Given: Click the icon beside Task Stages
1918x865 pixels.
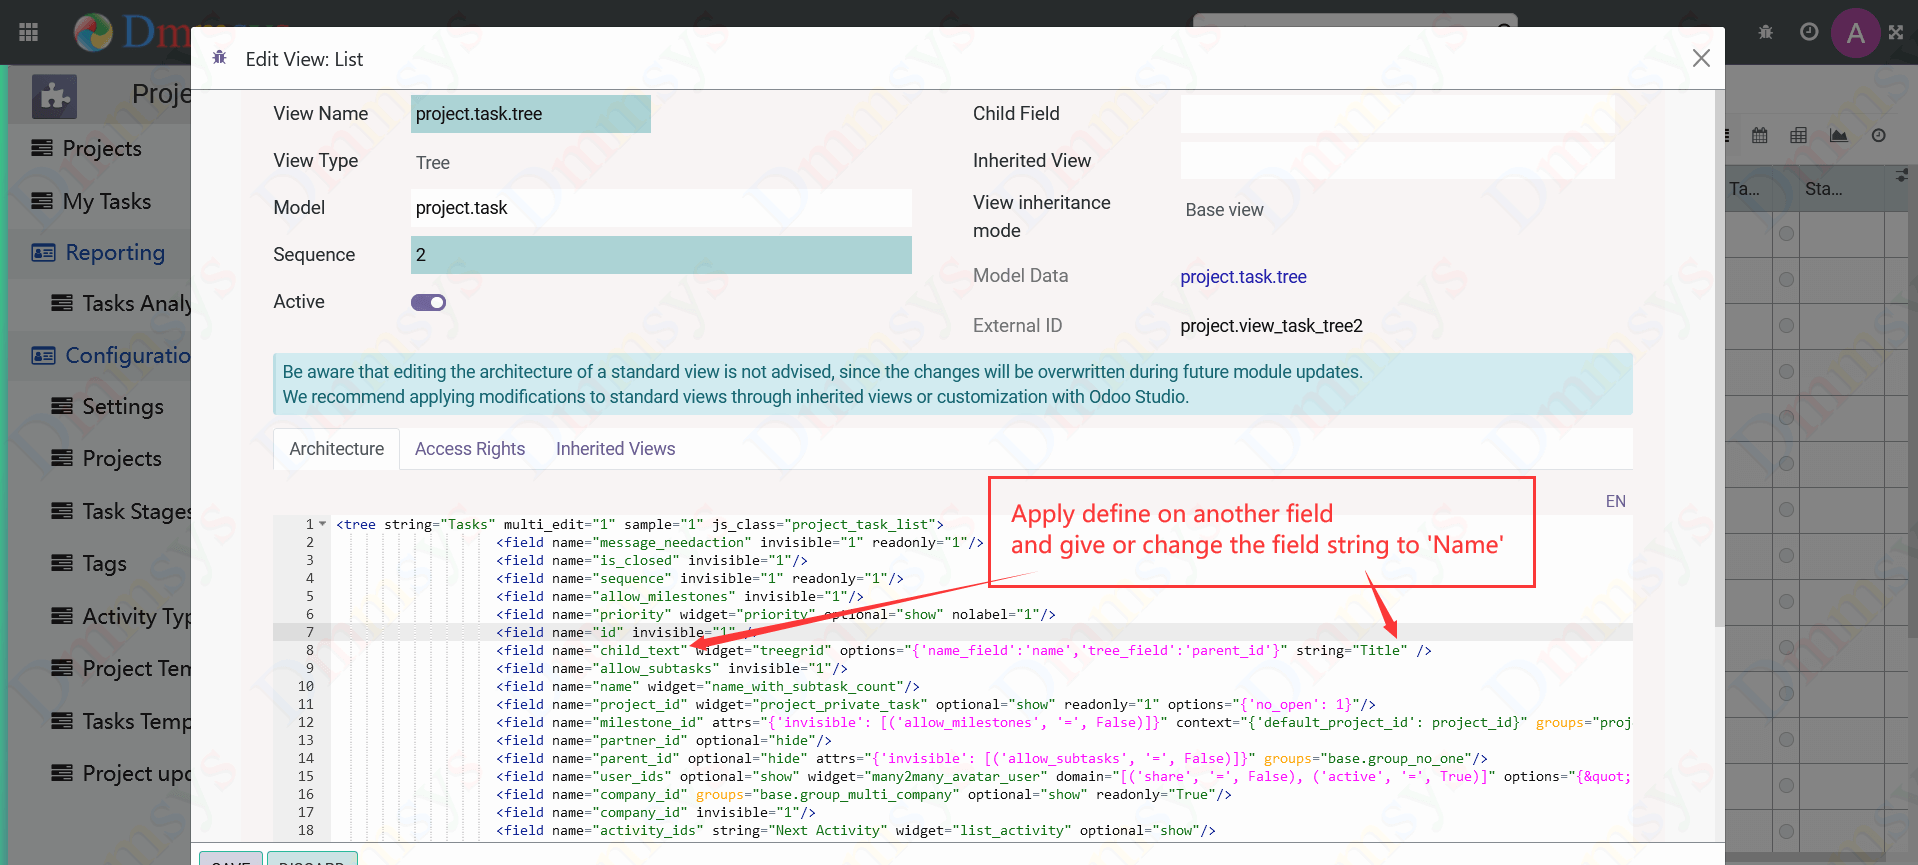Looking at the screenshot, I should point(62,511).
